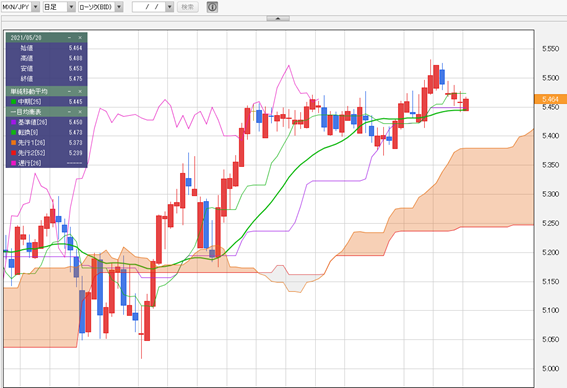Viewport: 567px width, 388px height.
Task: Click the red 先行2[52] color swatch
Action: tap(13, 153)
